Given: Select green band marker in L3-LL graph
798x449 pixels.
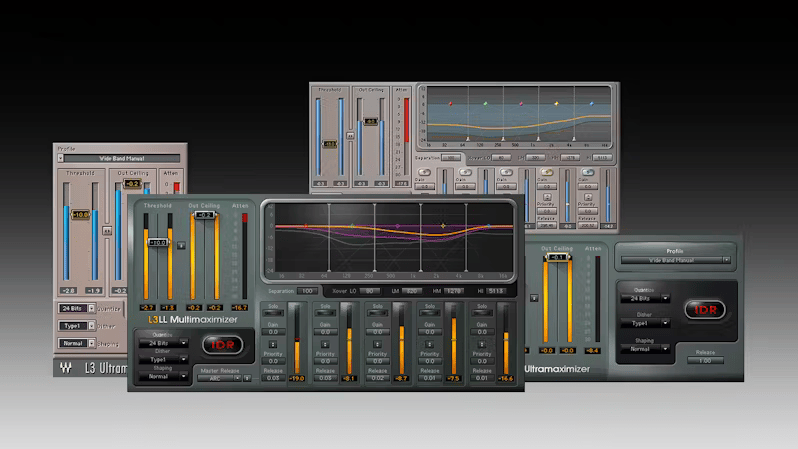Looking at the screenshot, I should point(352,226).
